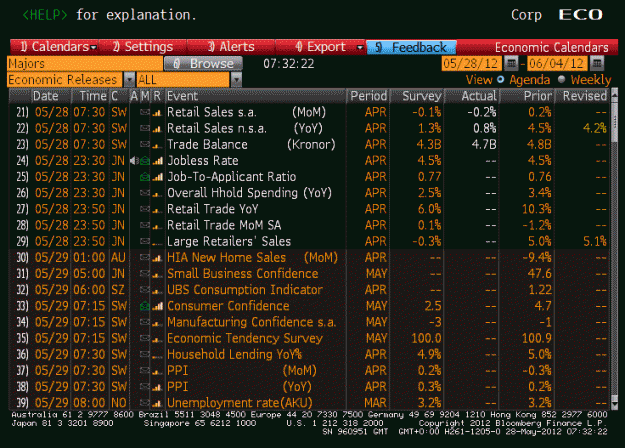Open calendar picker for end date 06/04/12

596,63
